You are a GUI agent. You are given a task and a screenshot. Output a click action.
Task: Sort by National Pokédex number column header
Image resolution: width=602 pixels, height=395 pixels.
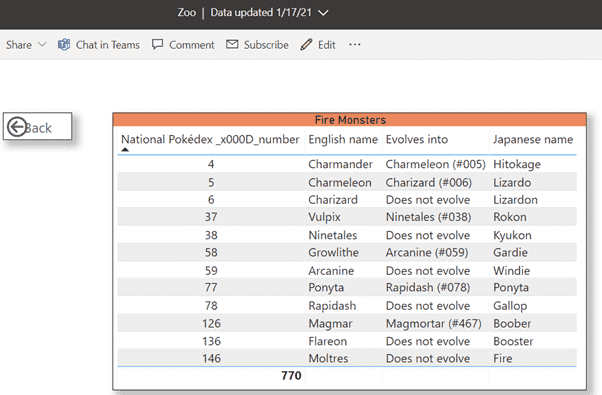[210, 139]
